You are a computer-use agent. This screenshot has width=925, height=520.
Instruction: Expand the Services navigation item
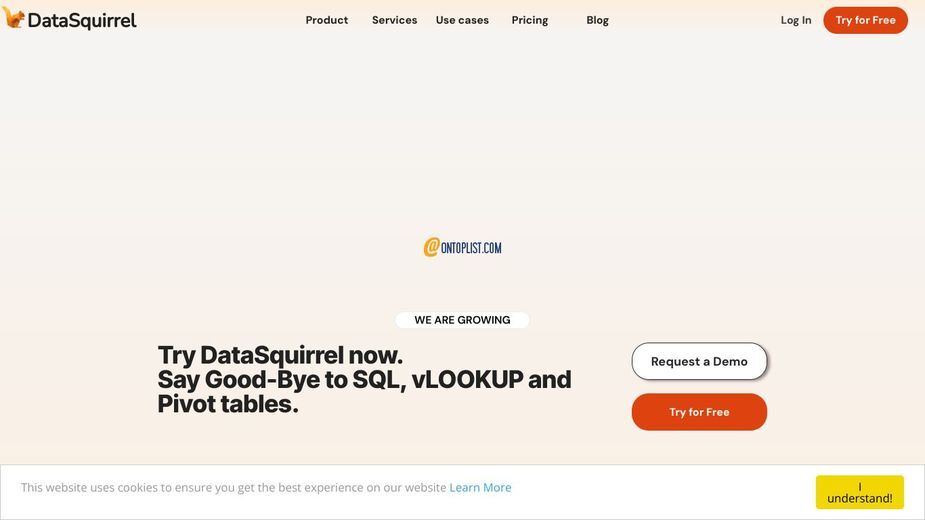tap(394, 20)
